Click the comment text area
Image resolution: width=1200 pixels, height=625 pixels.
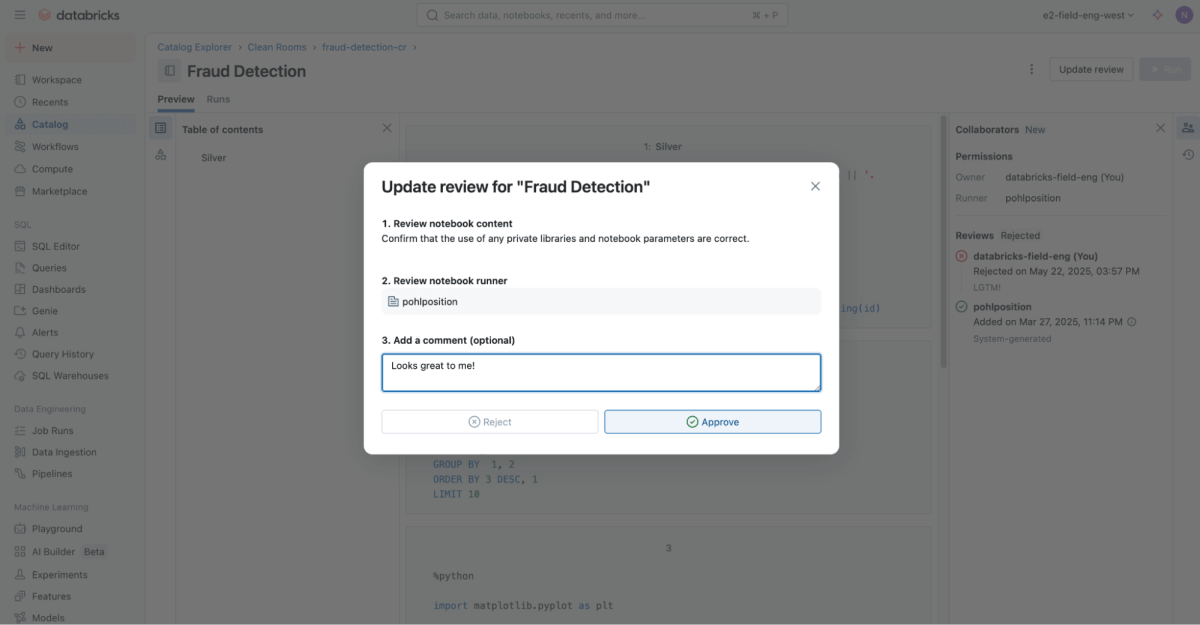[x=601, y=372]
